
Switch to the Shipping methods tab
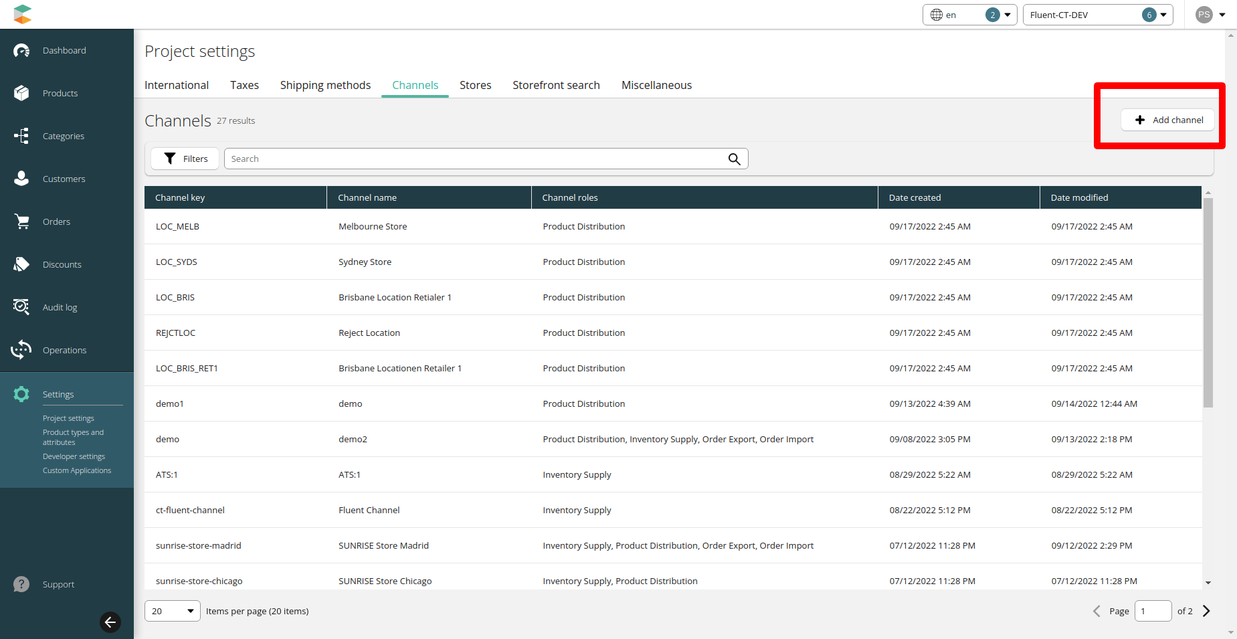(x=325, y=85)
